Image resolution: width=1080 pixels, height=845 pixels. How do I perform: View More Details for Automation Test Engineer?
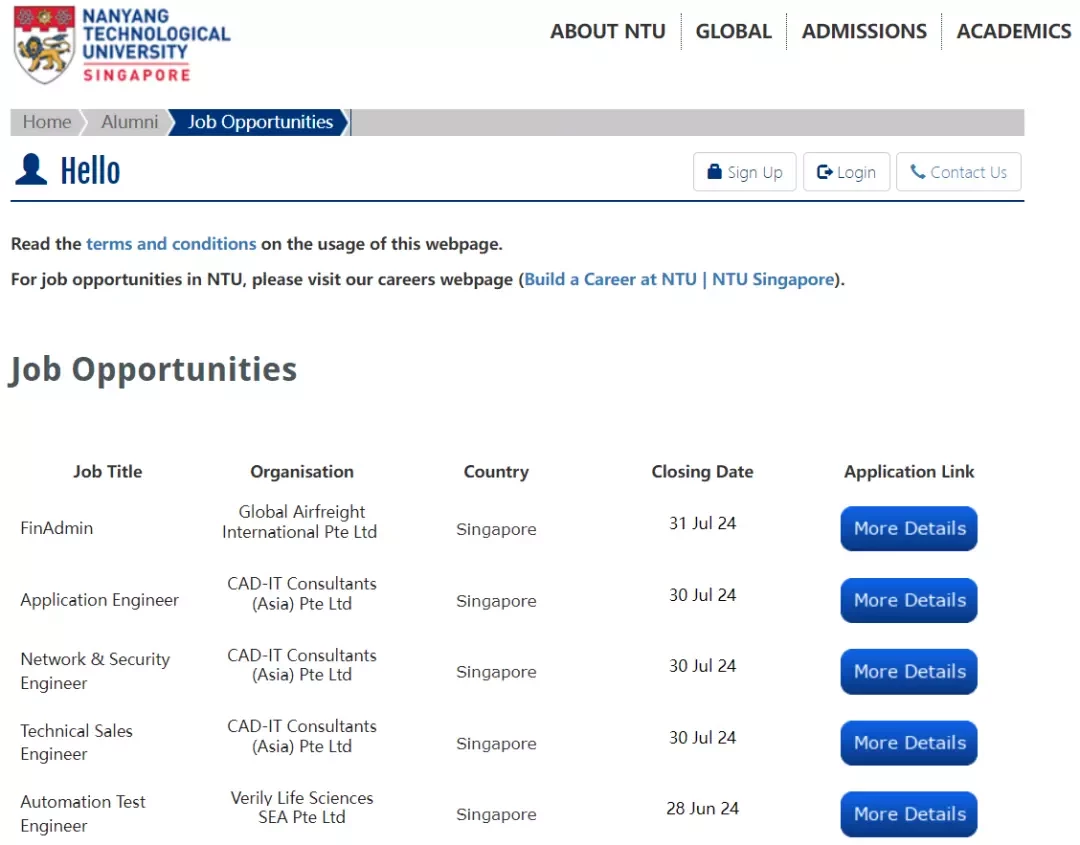click(909, 814)
